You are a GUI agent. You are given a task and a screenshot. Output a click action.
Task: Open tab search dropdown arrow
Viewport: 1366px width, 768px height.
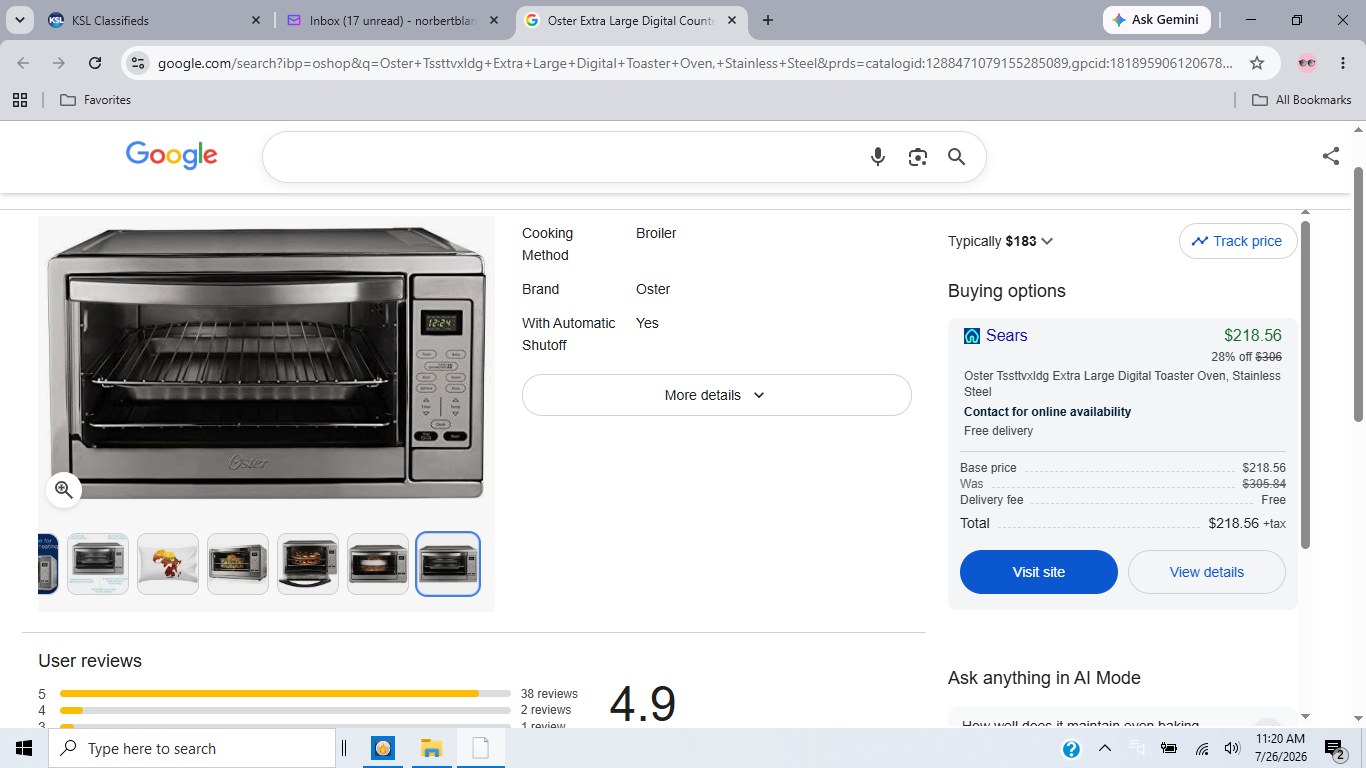(19, 20)
